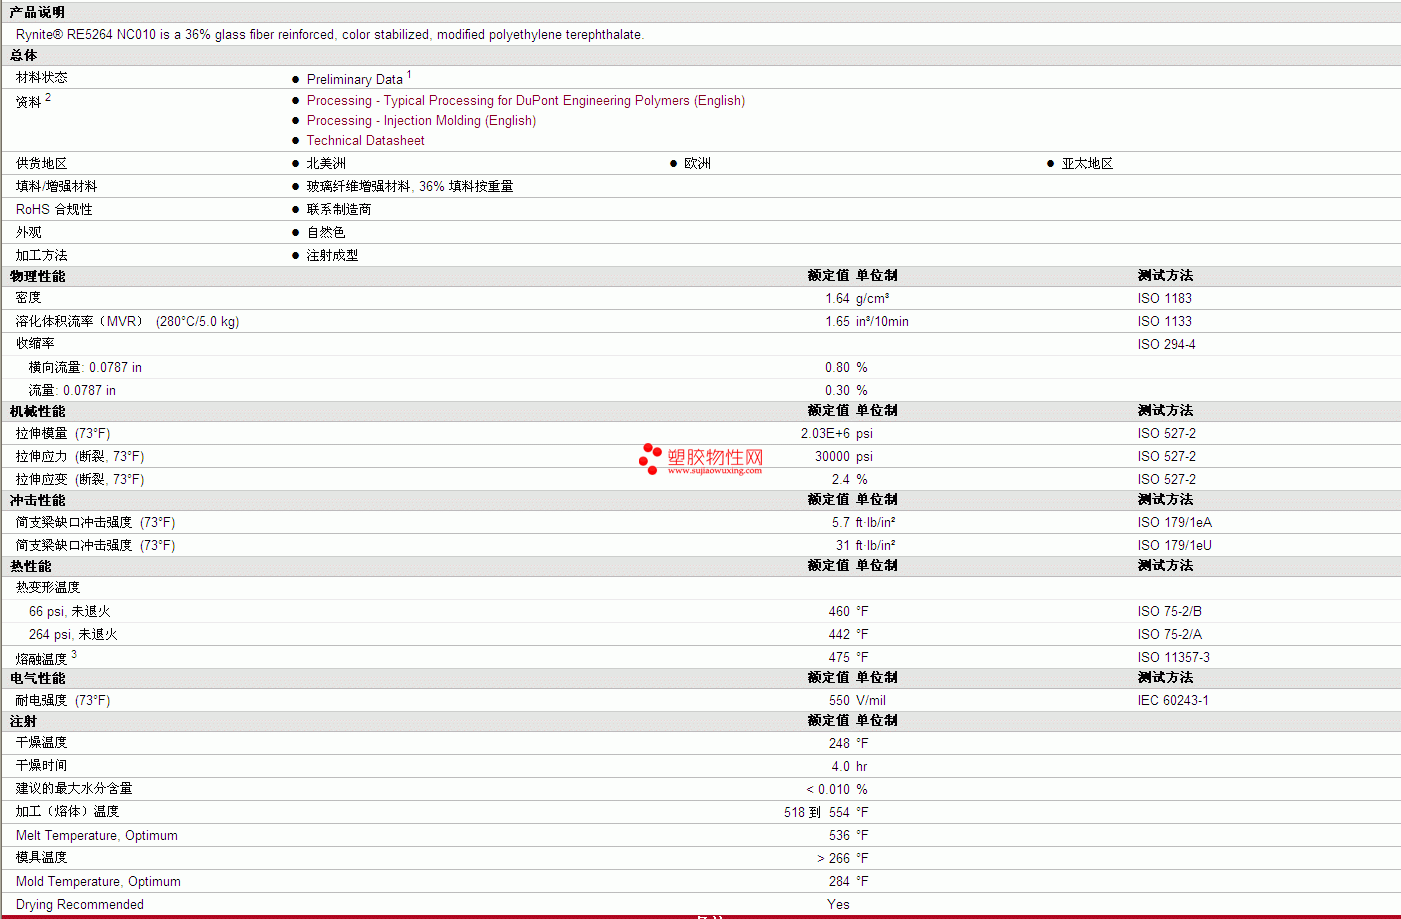Click the 材料状态 row label
1401x919 pixels.
(x=42, y=77)
